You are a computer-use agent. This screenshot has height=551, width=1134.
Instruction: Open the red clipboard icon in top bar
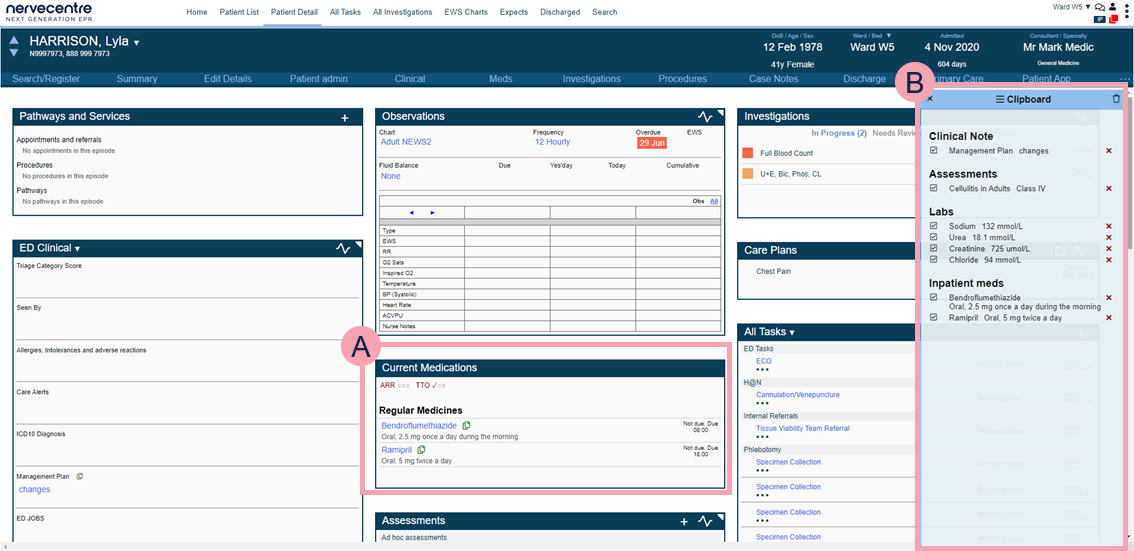click(x=1113, y=19)
